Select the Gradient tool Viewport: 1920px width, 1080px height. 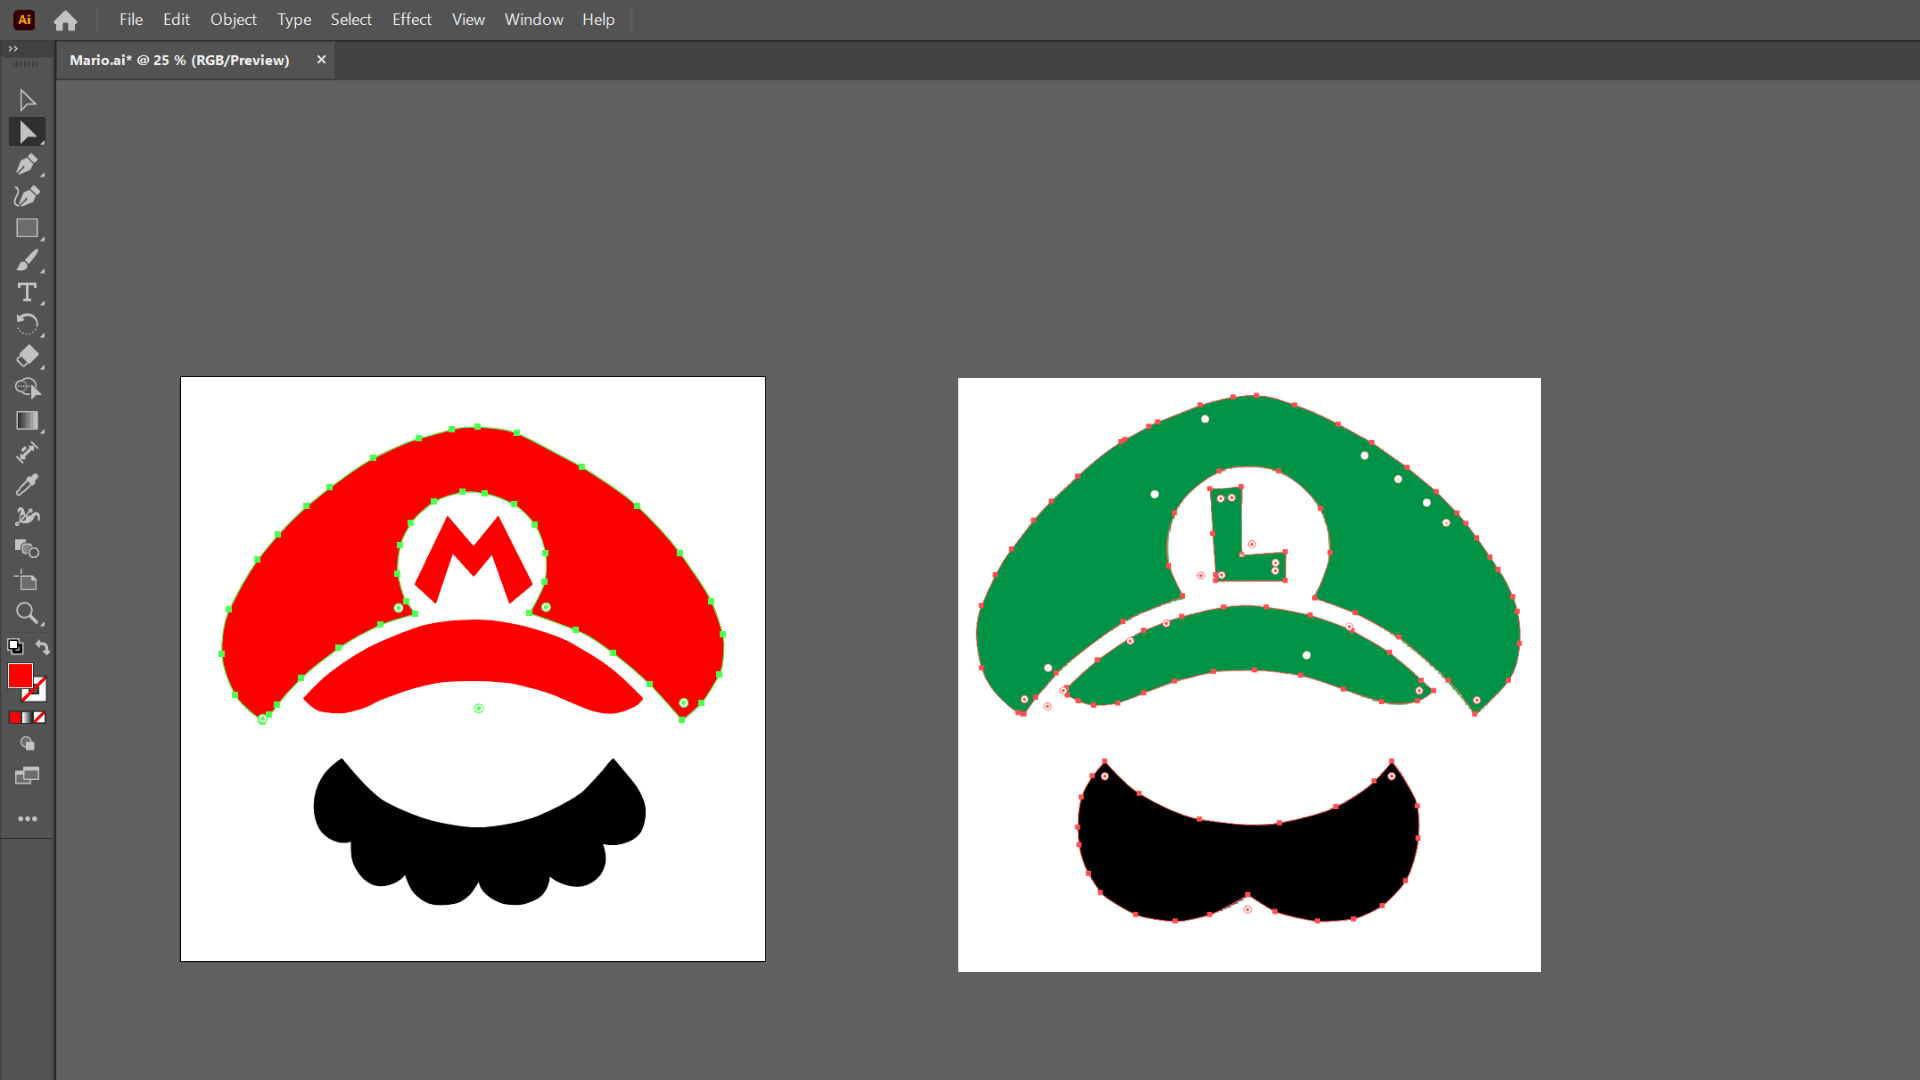(x=27, y=421)
